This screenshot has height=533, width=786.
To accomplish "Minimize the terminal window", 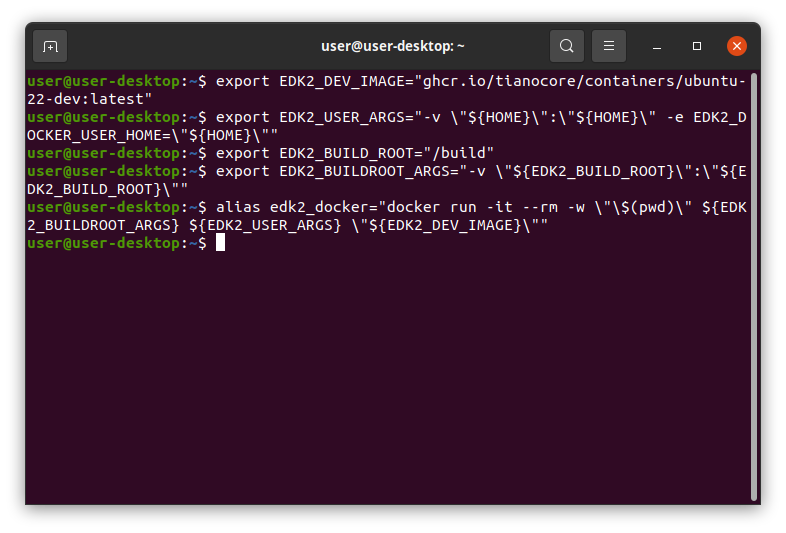I will [657, 46].
